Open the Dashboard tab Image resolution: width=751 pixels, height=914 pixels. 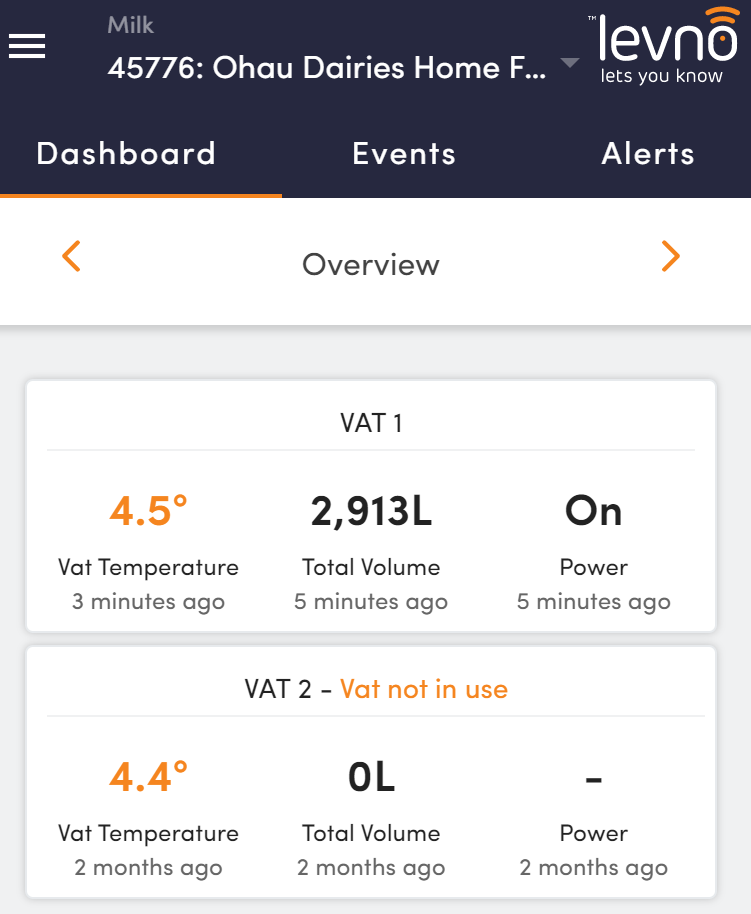click(126, 154)
